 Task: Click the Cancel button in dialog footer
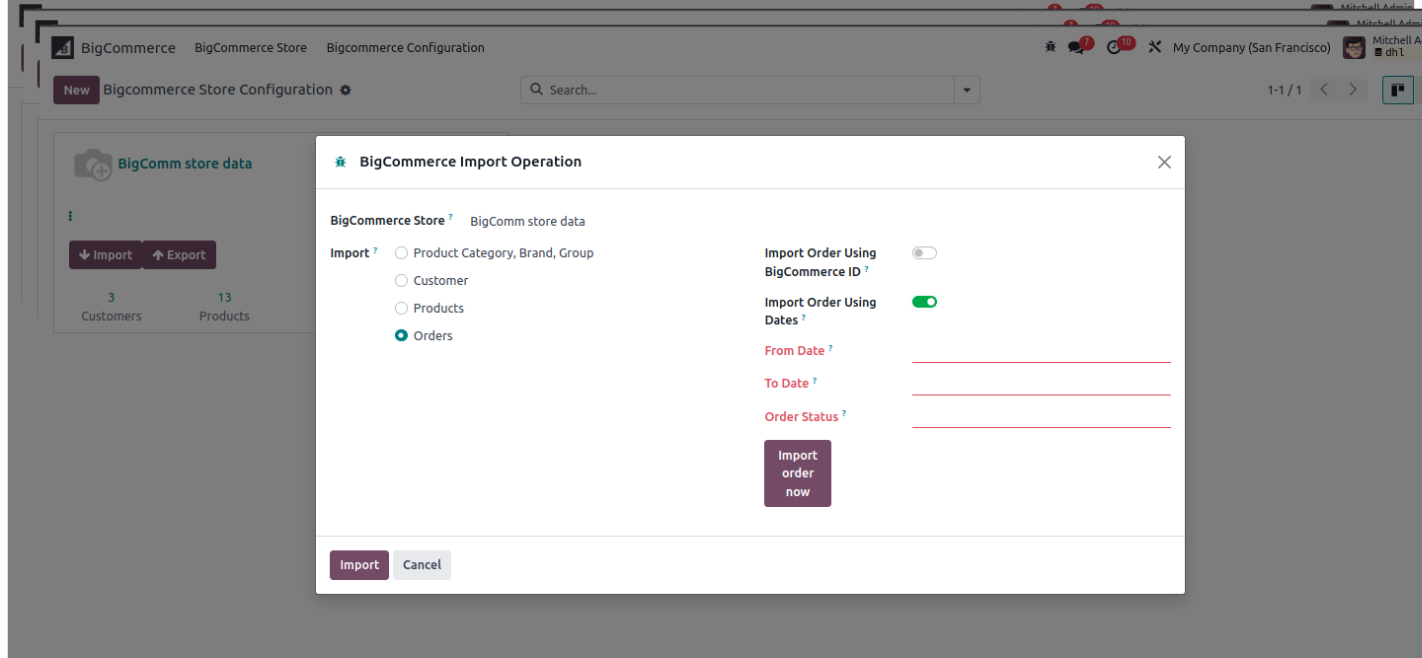pos(422,565)
